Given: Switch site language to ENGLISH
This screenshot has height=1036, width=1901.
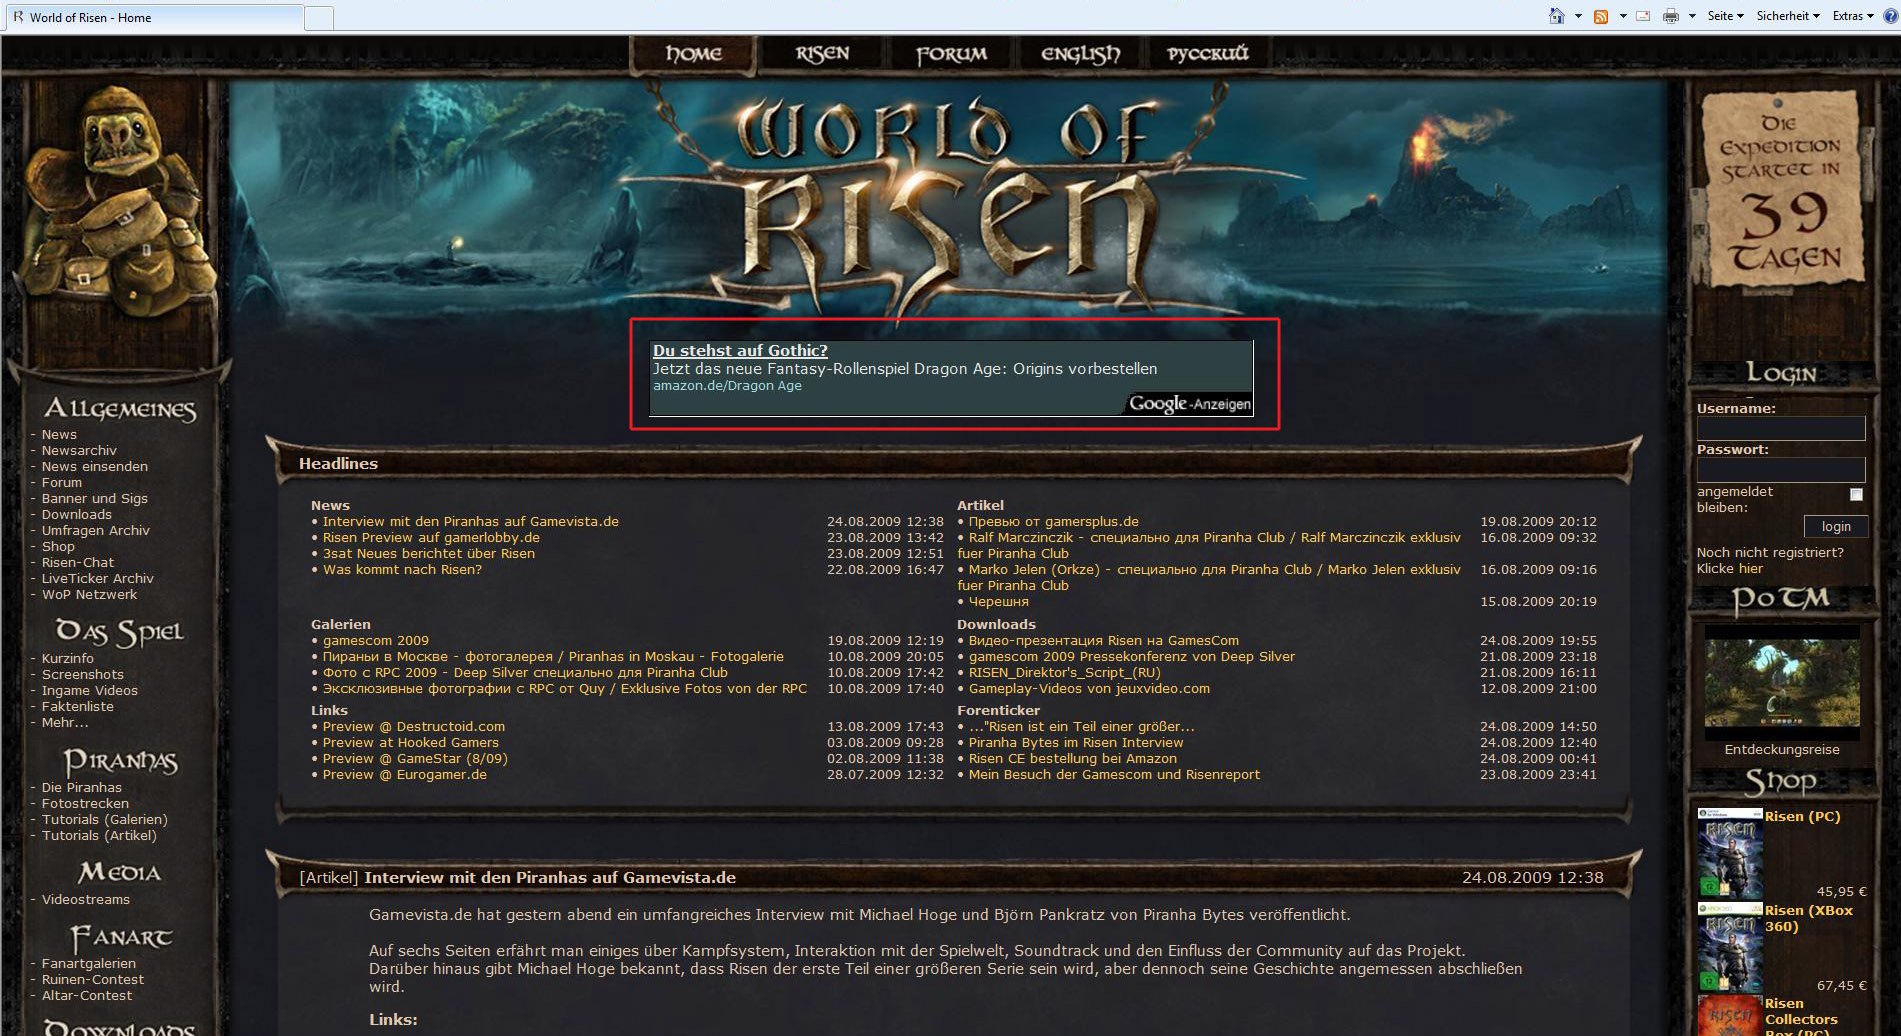Looking at the screenshot, I should (x=1080, y=54).
